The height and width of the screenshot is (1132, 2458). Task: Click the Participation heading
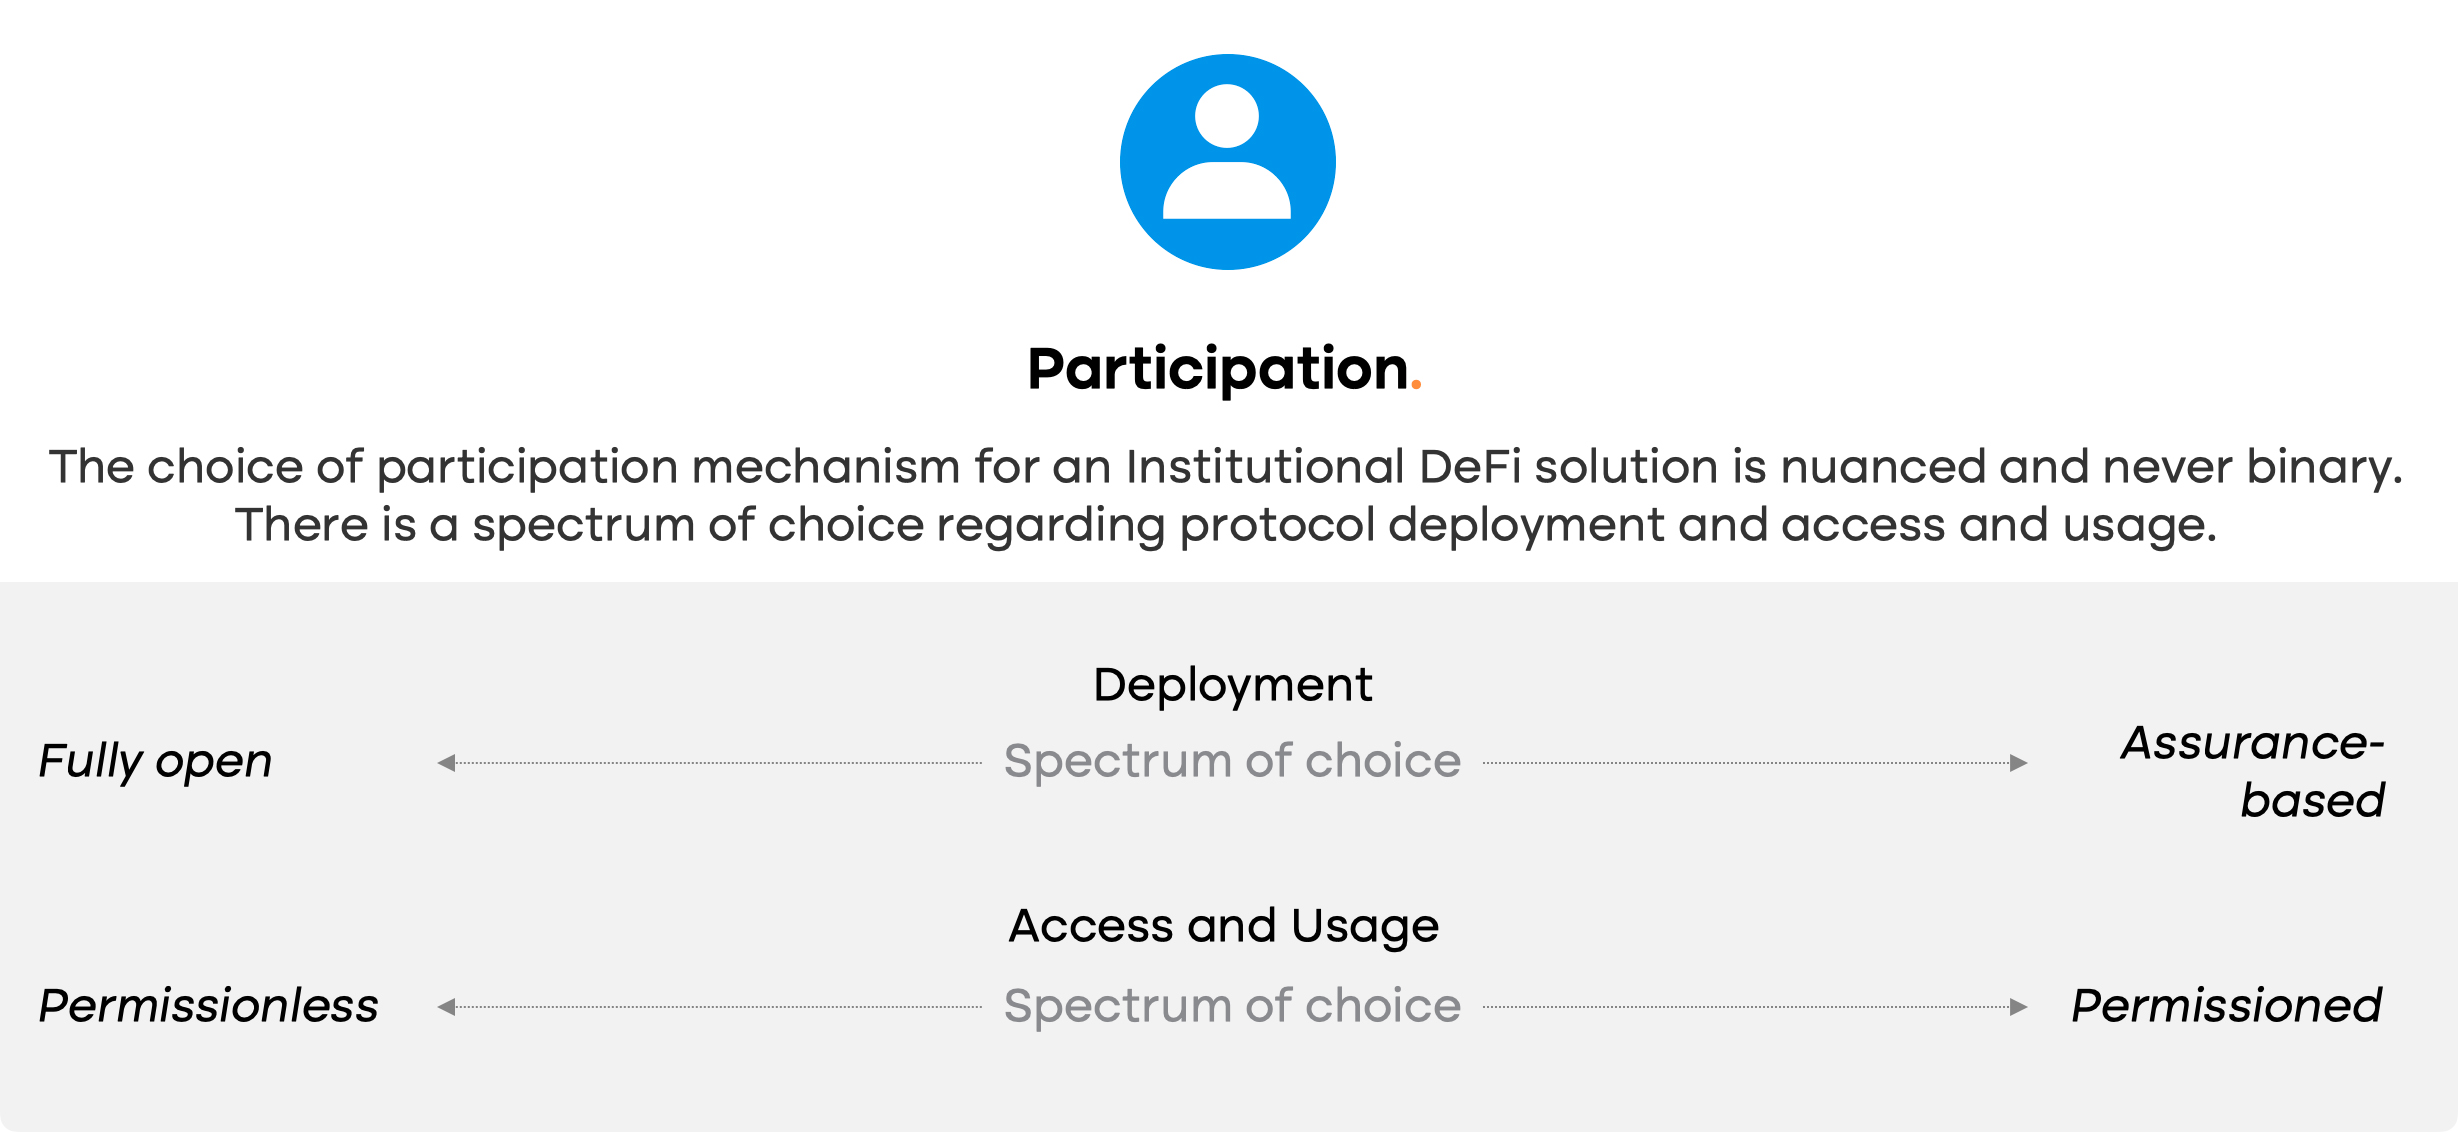click(x=1217, y=369)
